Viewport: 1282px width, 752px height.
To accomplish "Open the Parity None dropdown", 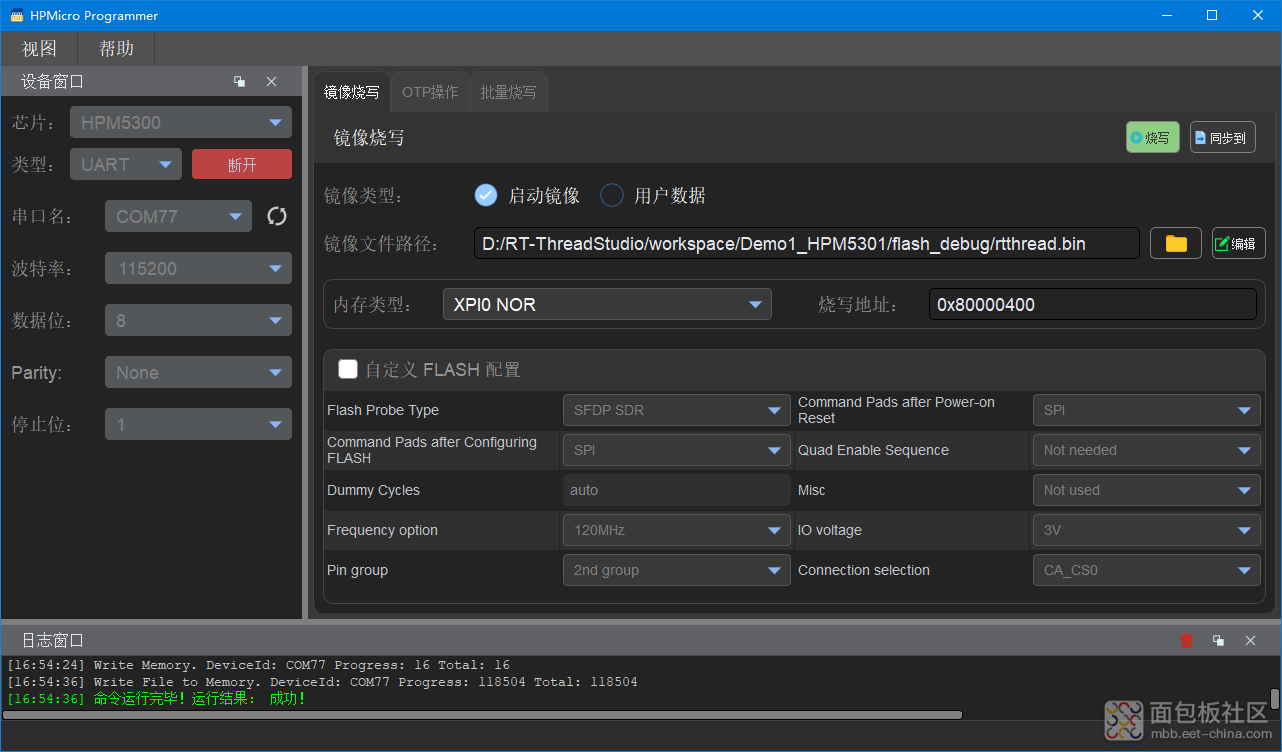I will [x=198, y=372].
